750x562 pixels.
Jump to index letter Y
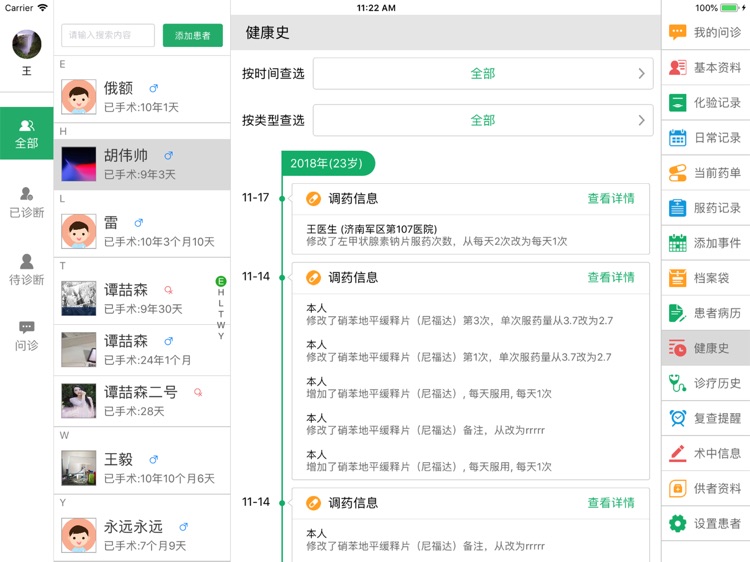[x=221, y=336]
